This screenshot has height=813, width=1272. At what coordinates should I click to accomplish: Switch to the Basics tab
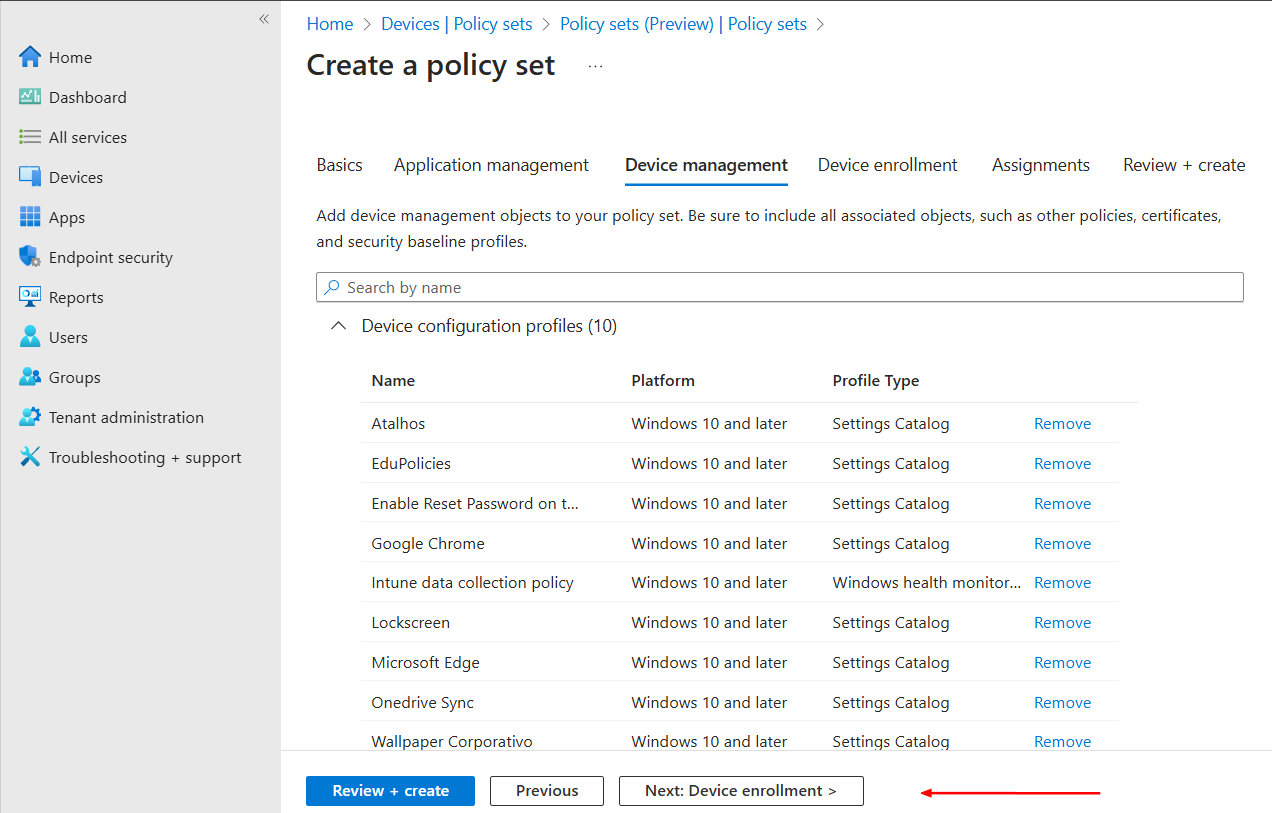(x=339, y=165)
